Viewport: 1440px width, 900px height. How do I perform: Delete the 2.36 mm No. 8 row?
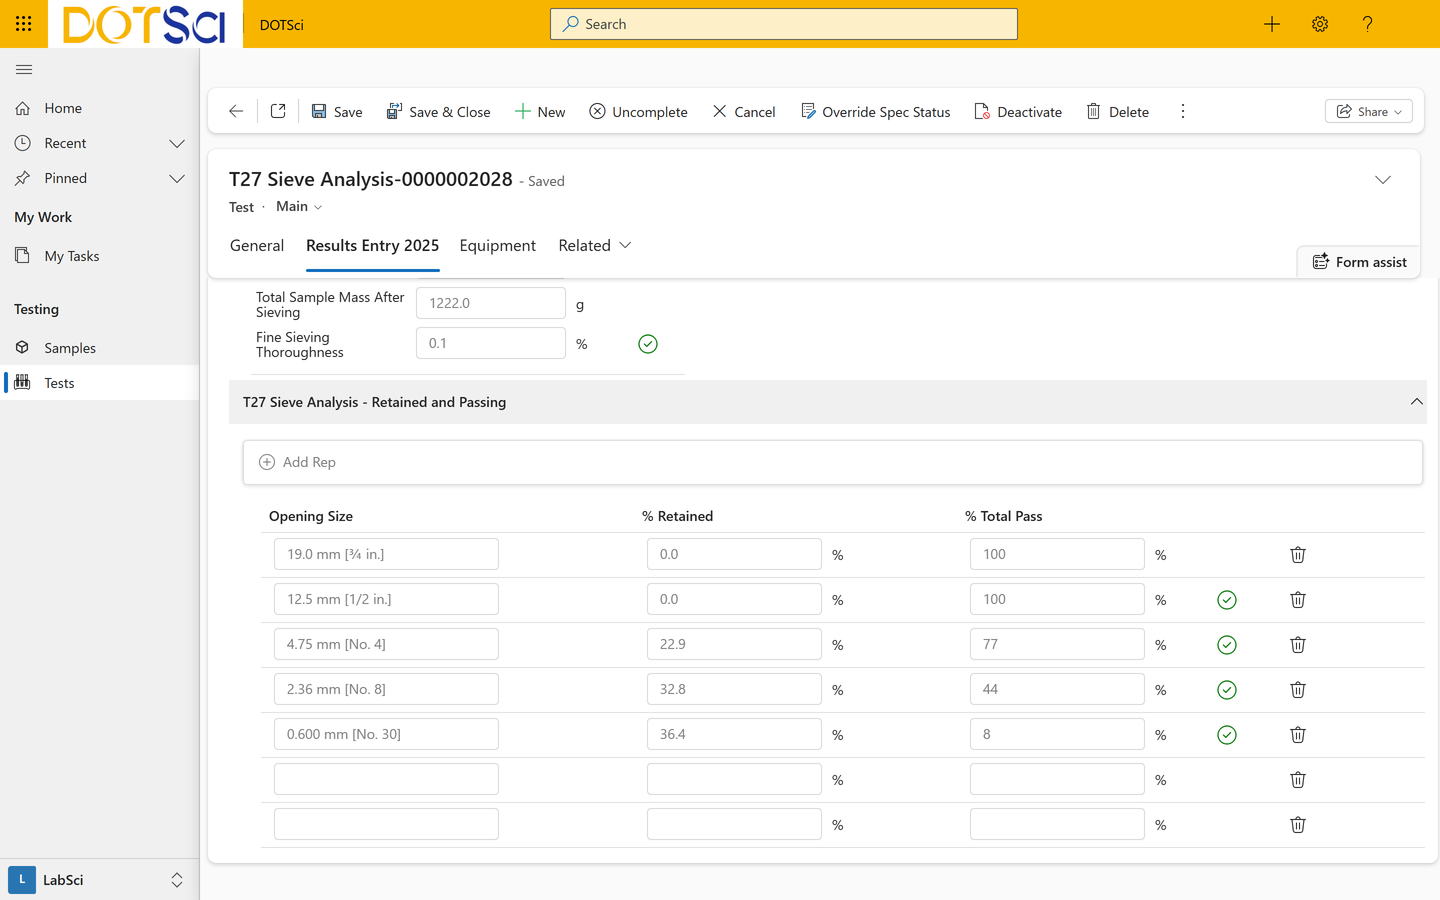[1298, 690]
